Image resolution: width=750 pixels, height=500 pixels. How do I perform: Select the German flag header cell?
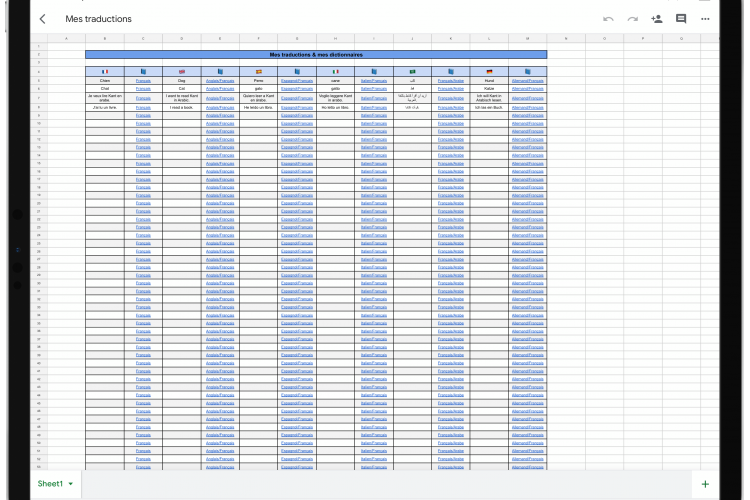point(489,71)
